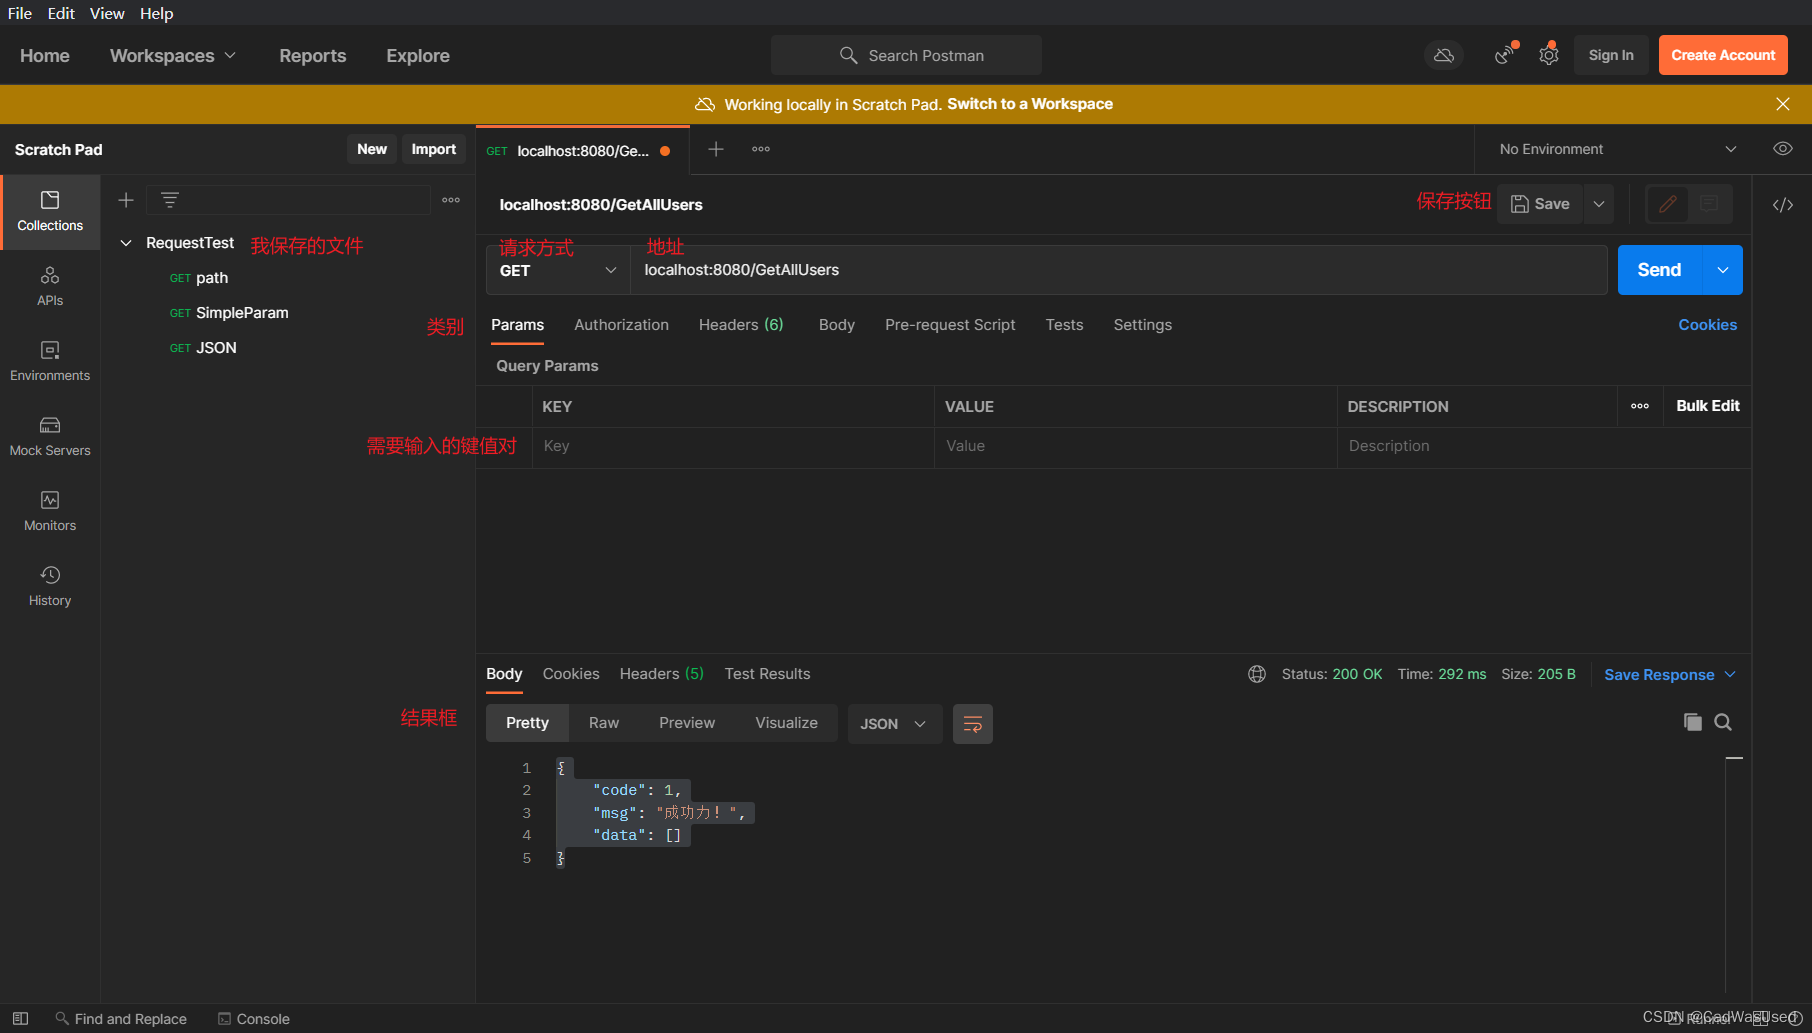The image size is (1812, 1033).
Task: Open the Edit menu
Action: point(61,13)
